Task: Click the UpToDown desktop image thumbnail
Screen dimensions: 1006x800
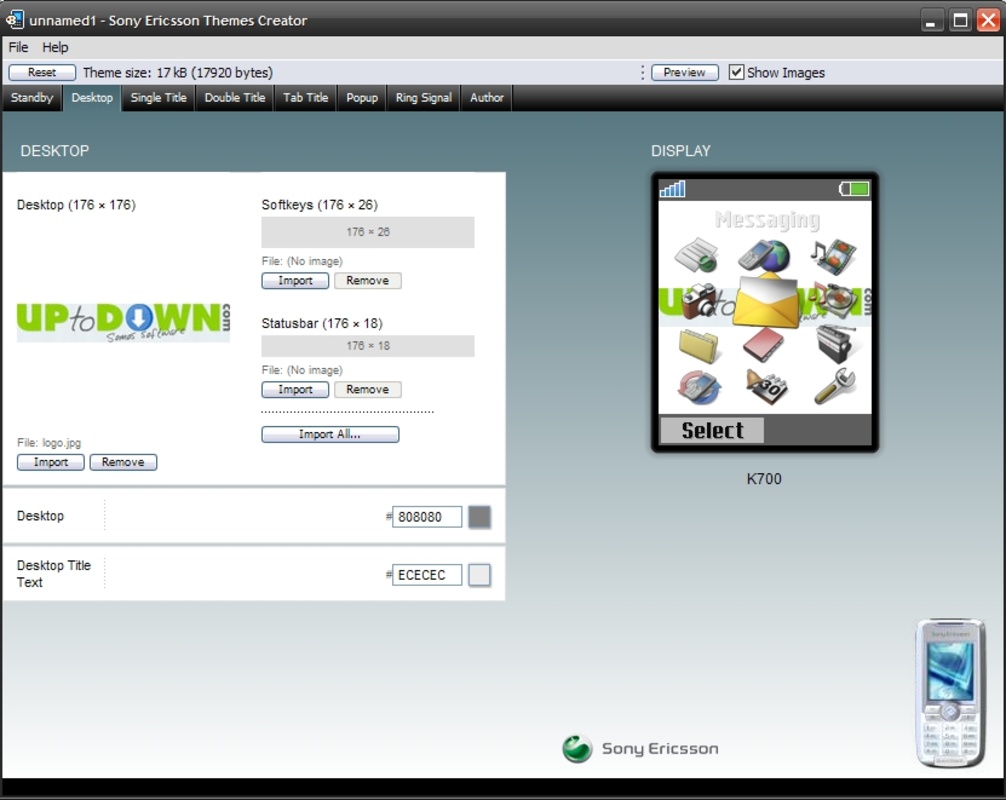Action: pyautogui.click(x=123, y=322)
